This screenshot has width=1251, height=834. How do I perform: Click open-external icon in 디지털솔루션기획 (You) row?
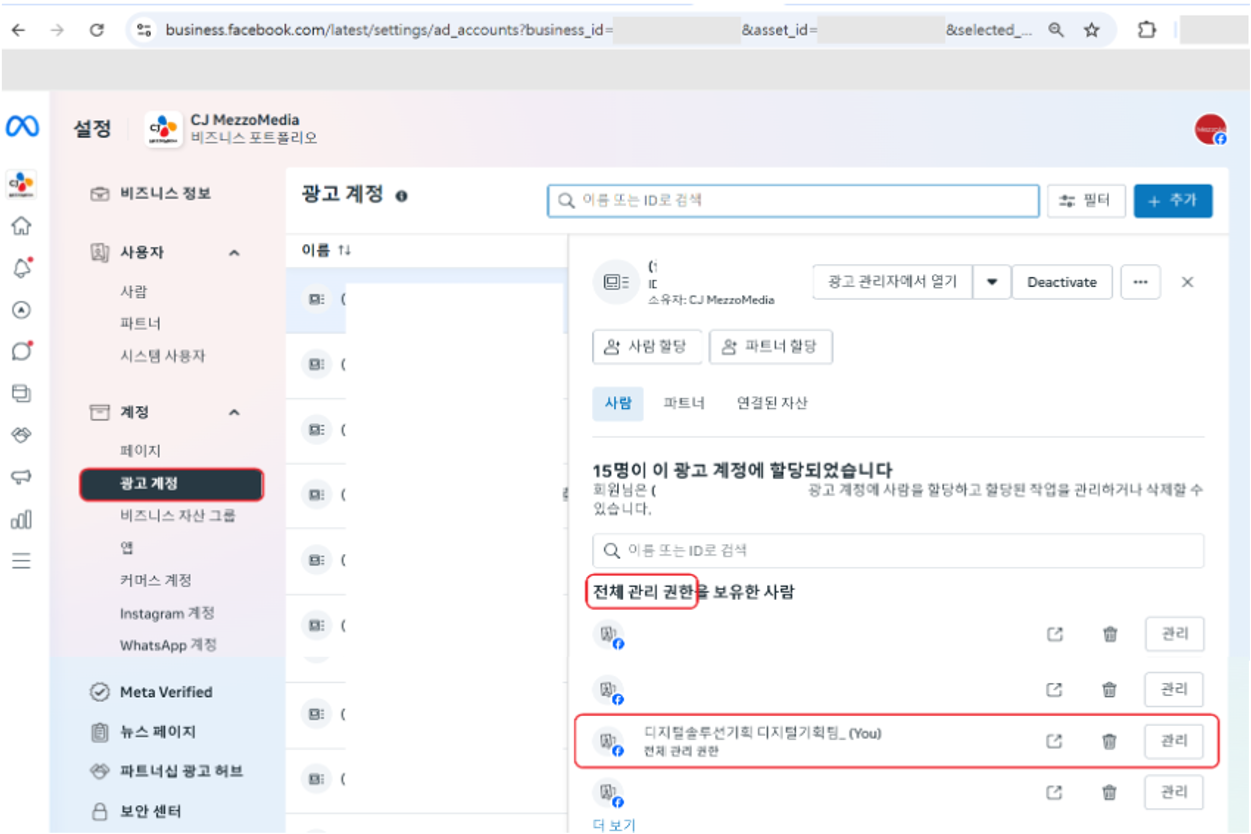1054,741
